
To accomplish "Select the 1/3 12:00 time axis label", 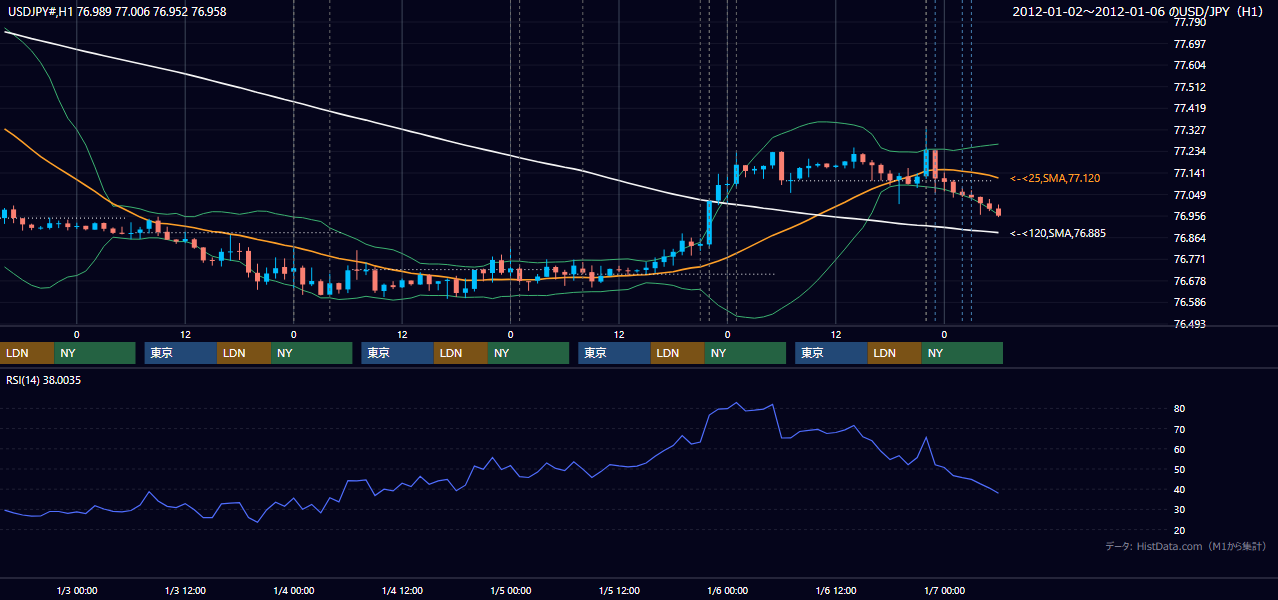I will pos(185,591).
